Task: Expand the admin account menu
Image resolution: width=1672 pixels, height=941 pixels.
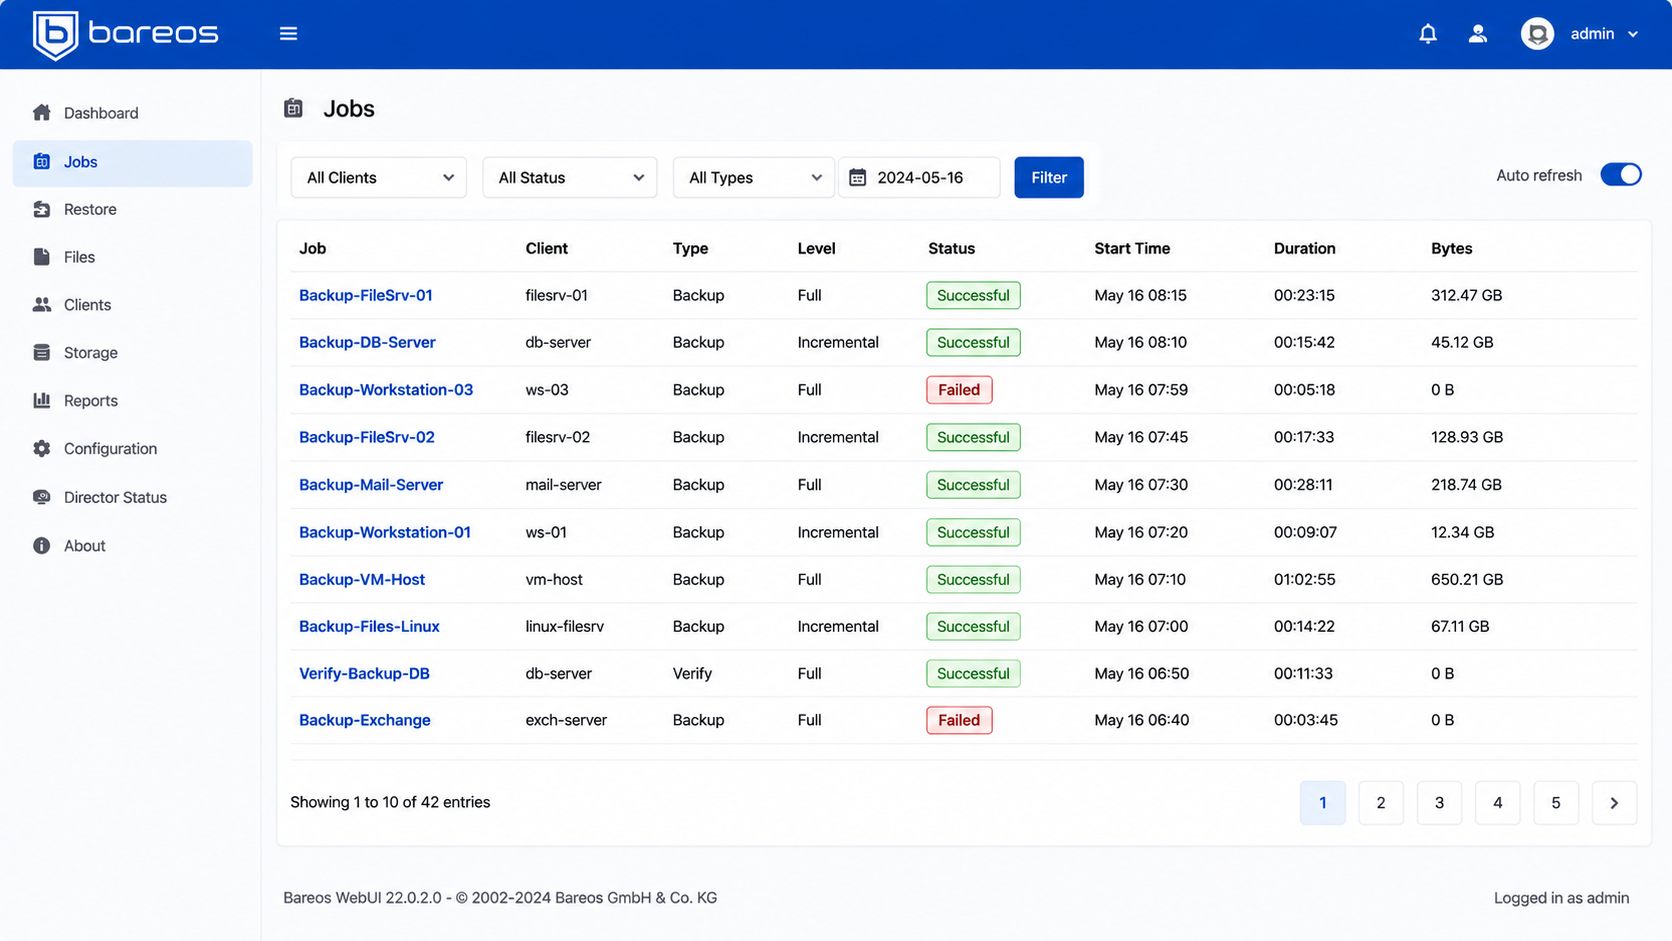Action: pyautogui.click(x=1604, y=34)
